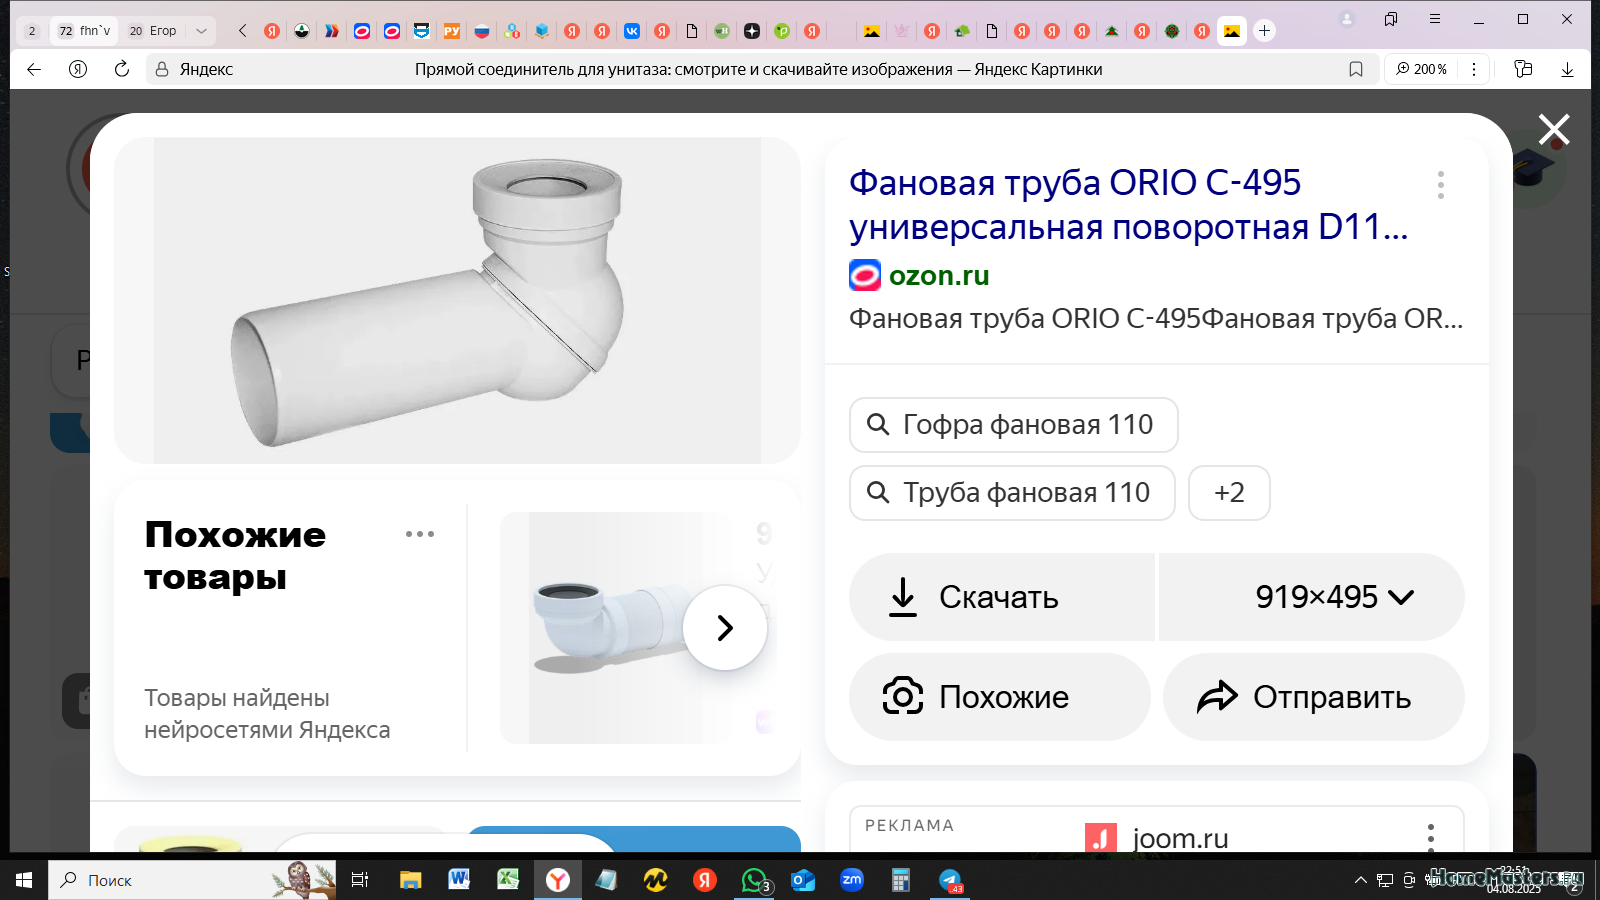Open three-dot options beside the image title
Viewport: 1600px width, 900px height.
[1441, 185]
